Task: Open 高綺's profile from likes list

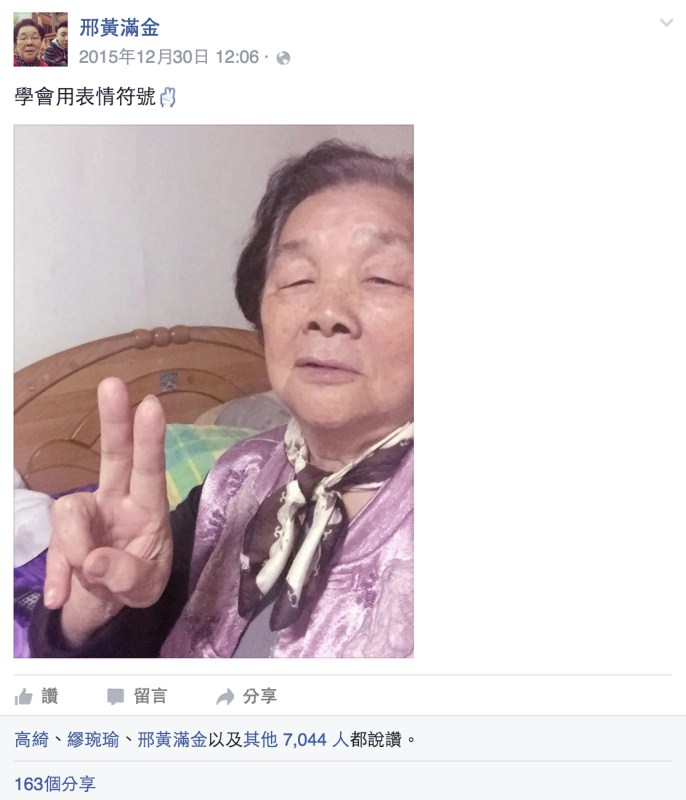Action: (x=32, y=739)
